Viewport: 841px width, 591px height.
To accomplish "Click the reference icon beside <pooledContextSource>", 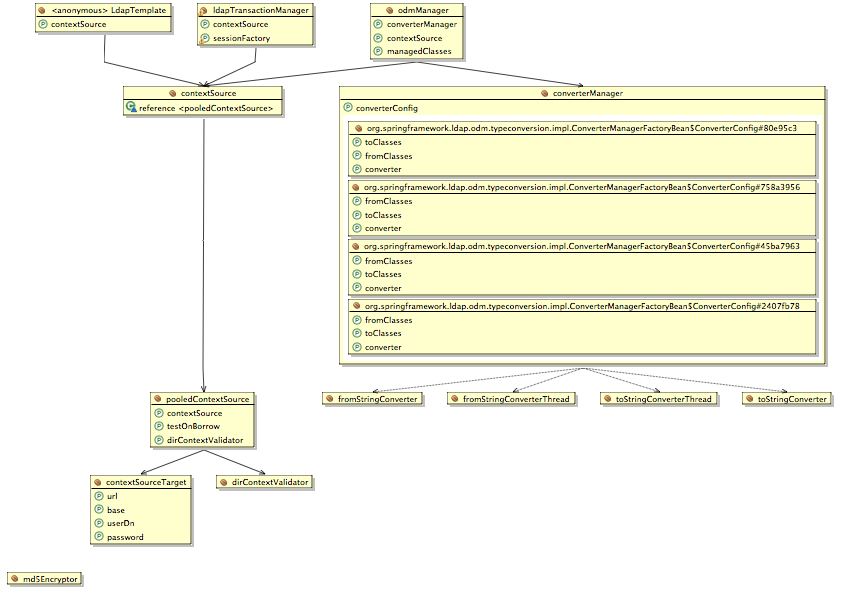I will point(131,107).
